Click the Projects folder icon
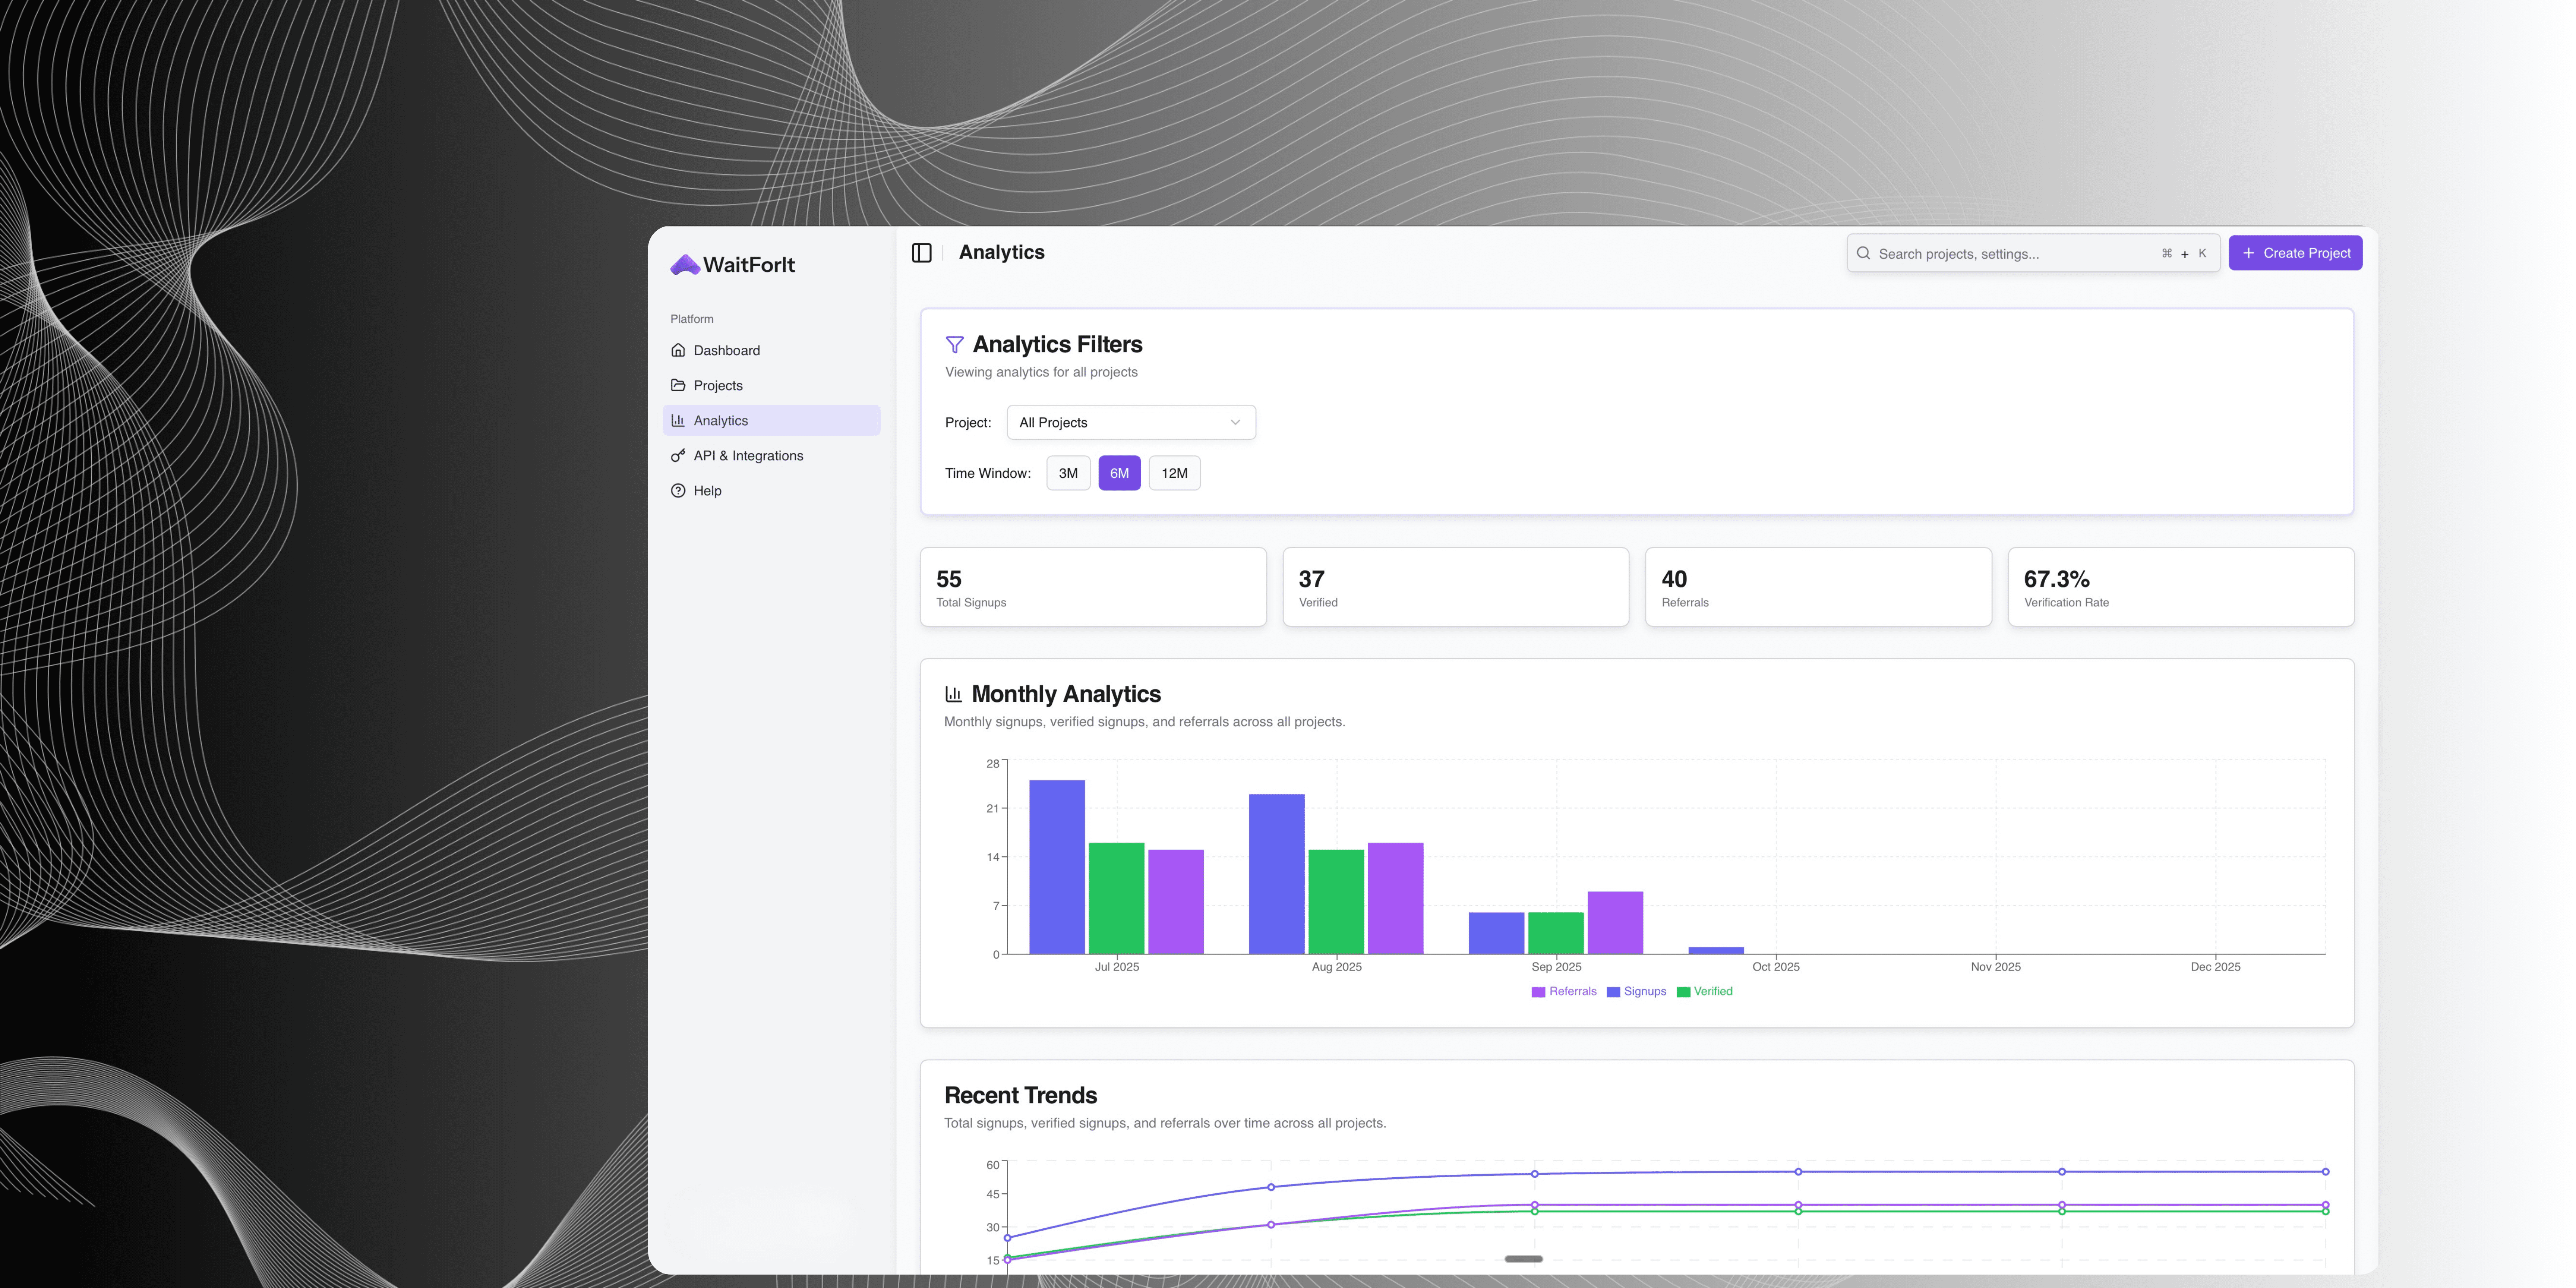Viewport: 2576px width, 1288px height. coord(678,385)
